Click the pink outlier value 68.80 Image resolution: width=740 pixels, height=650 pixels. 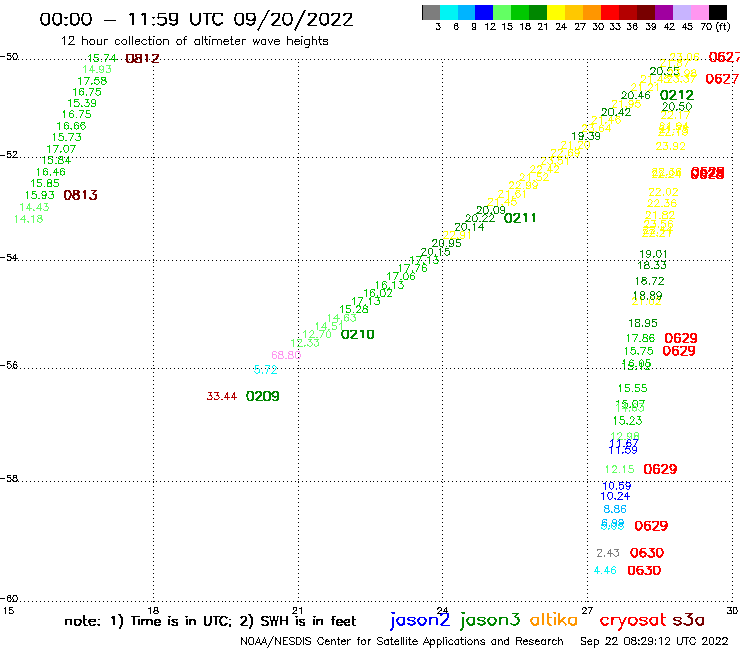coord(286,355)
